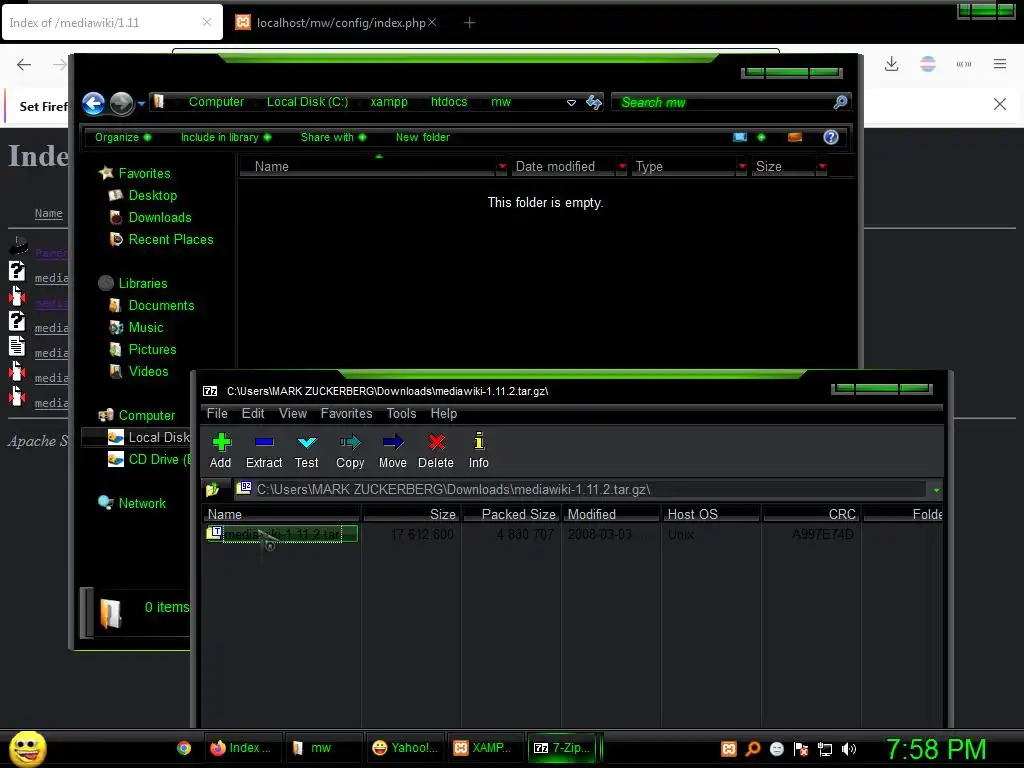Image resolution: width=1024 pixels, height=768 pixels.
Task: Click the 7-Zip address path field
Action: (581, 489)
